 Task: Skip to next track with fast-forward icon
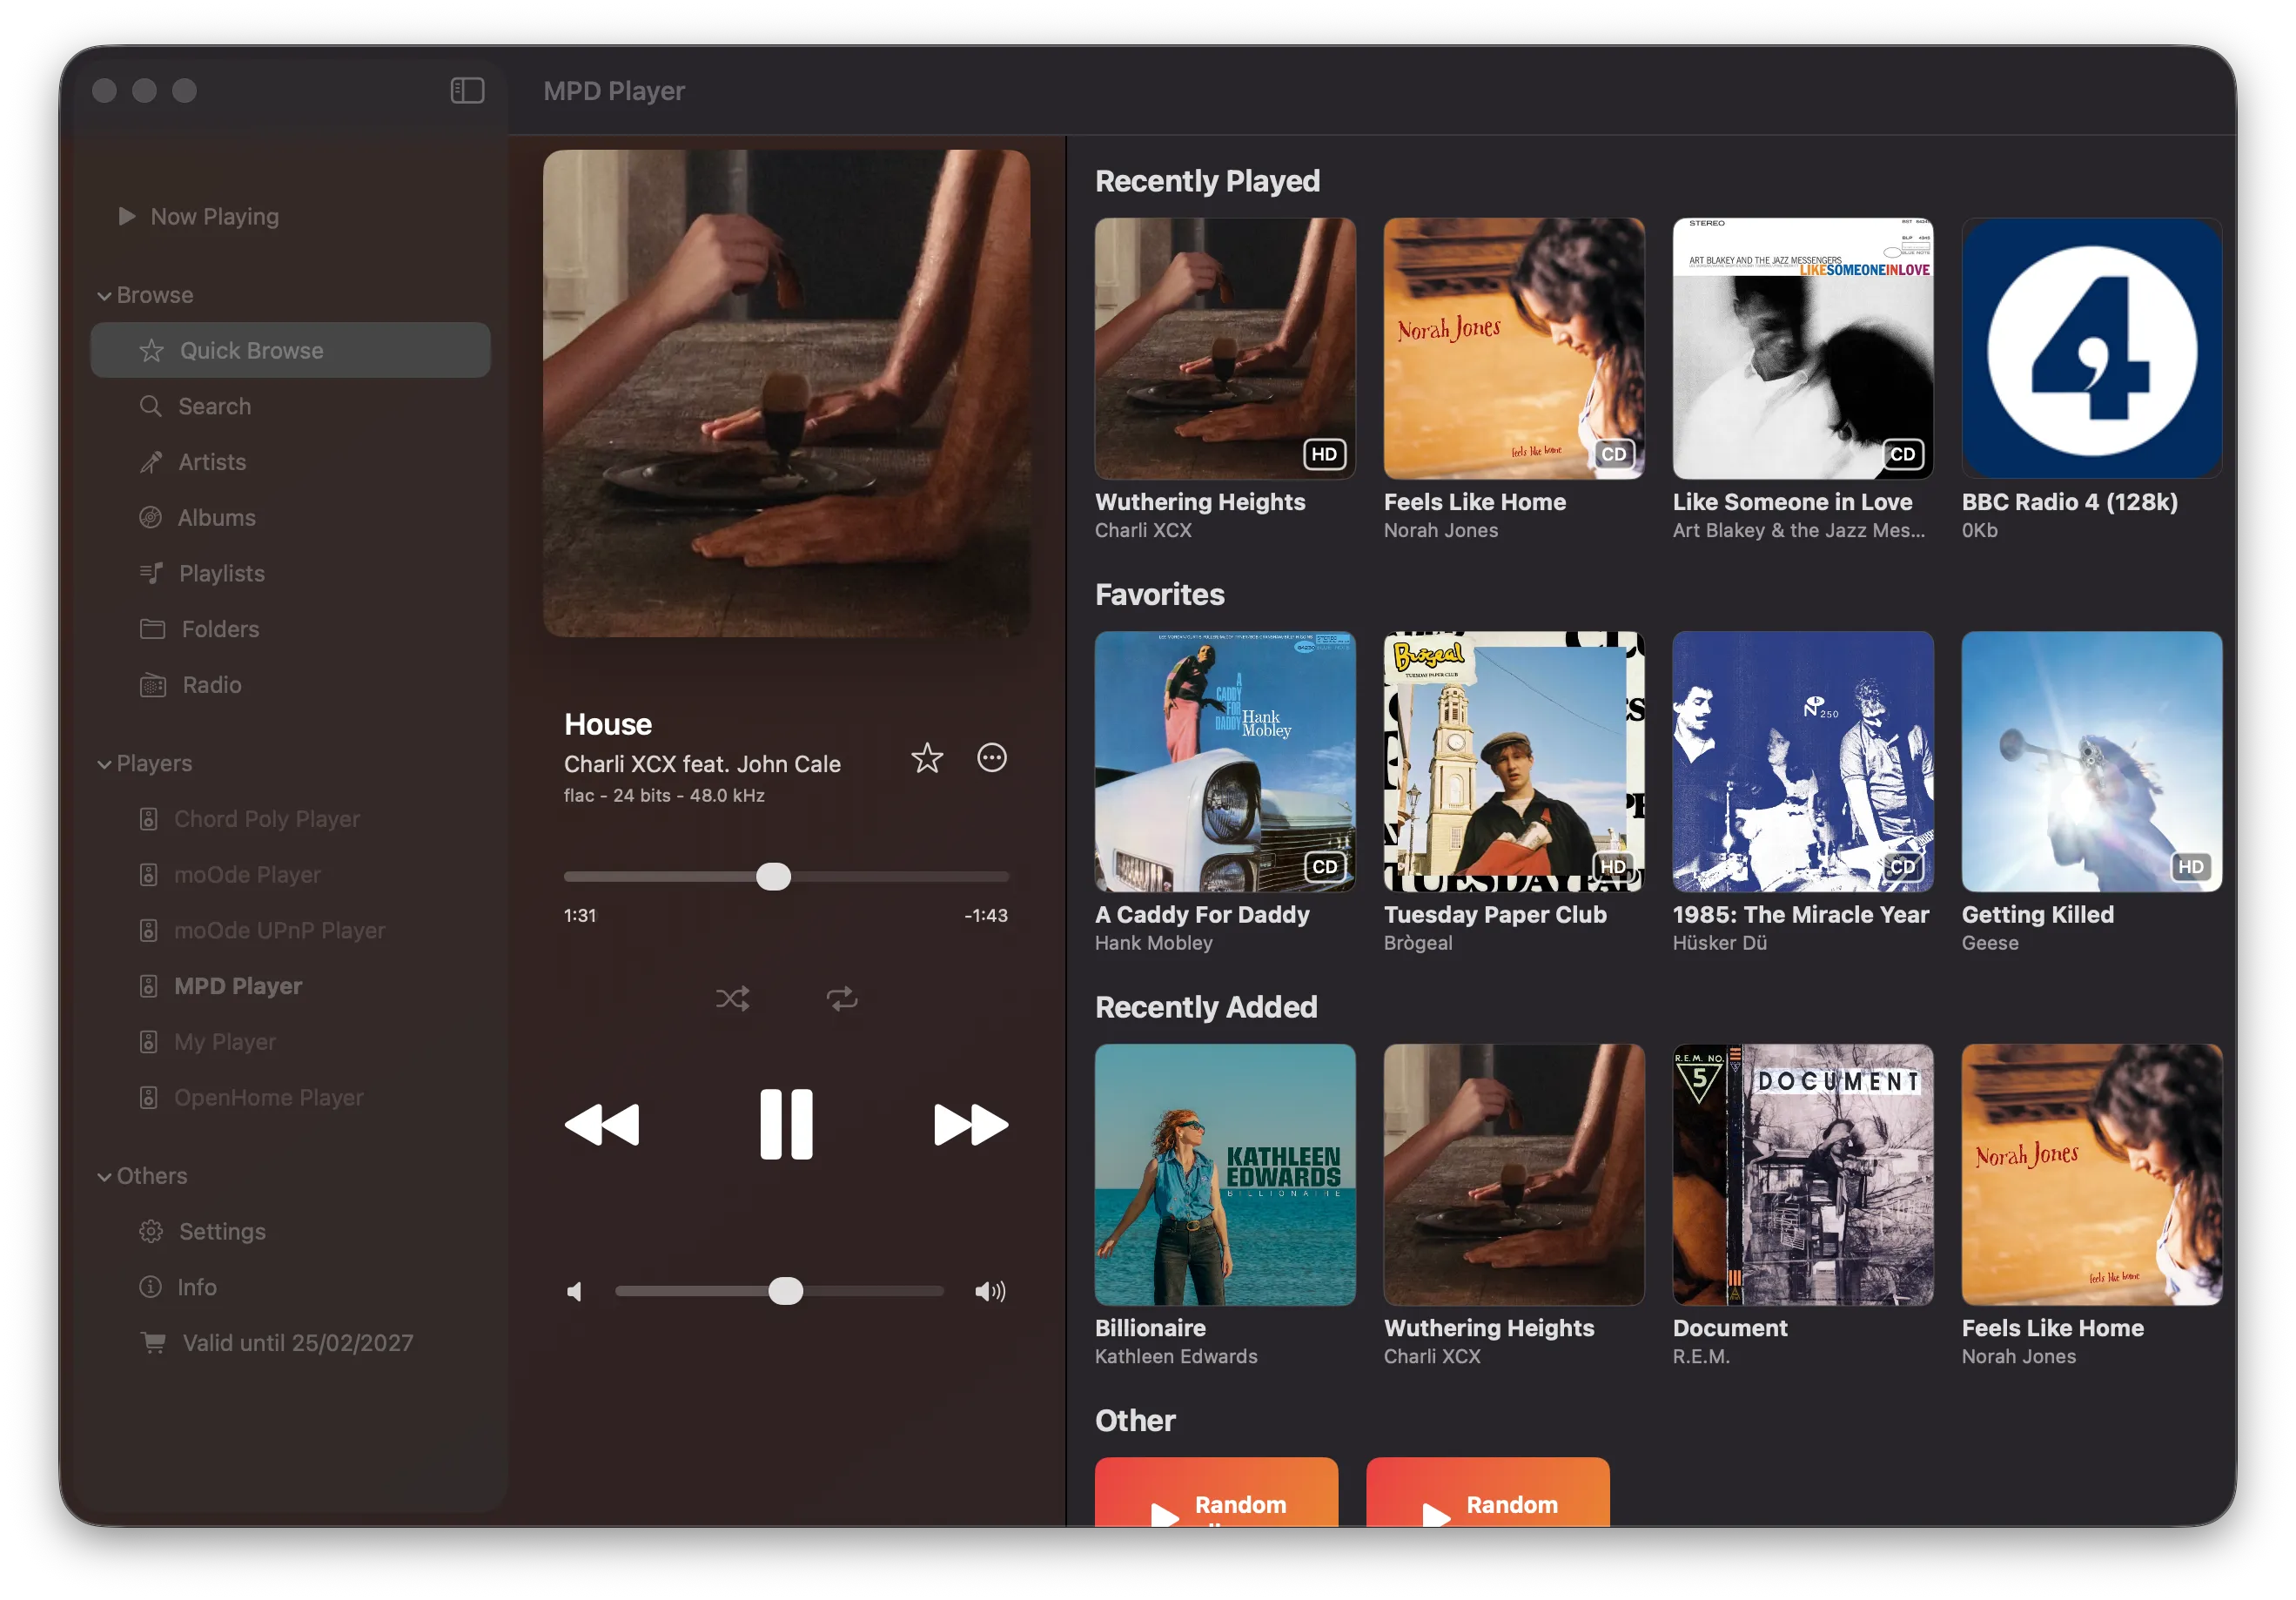click(x=970, y=1124)
